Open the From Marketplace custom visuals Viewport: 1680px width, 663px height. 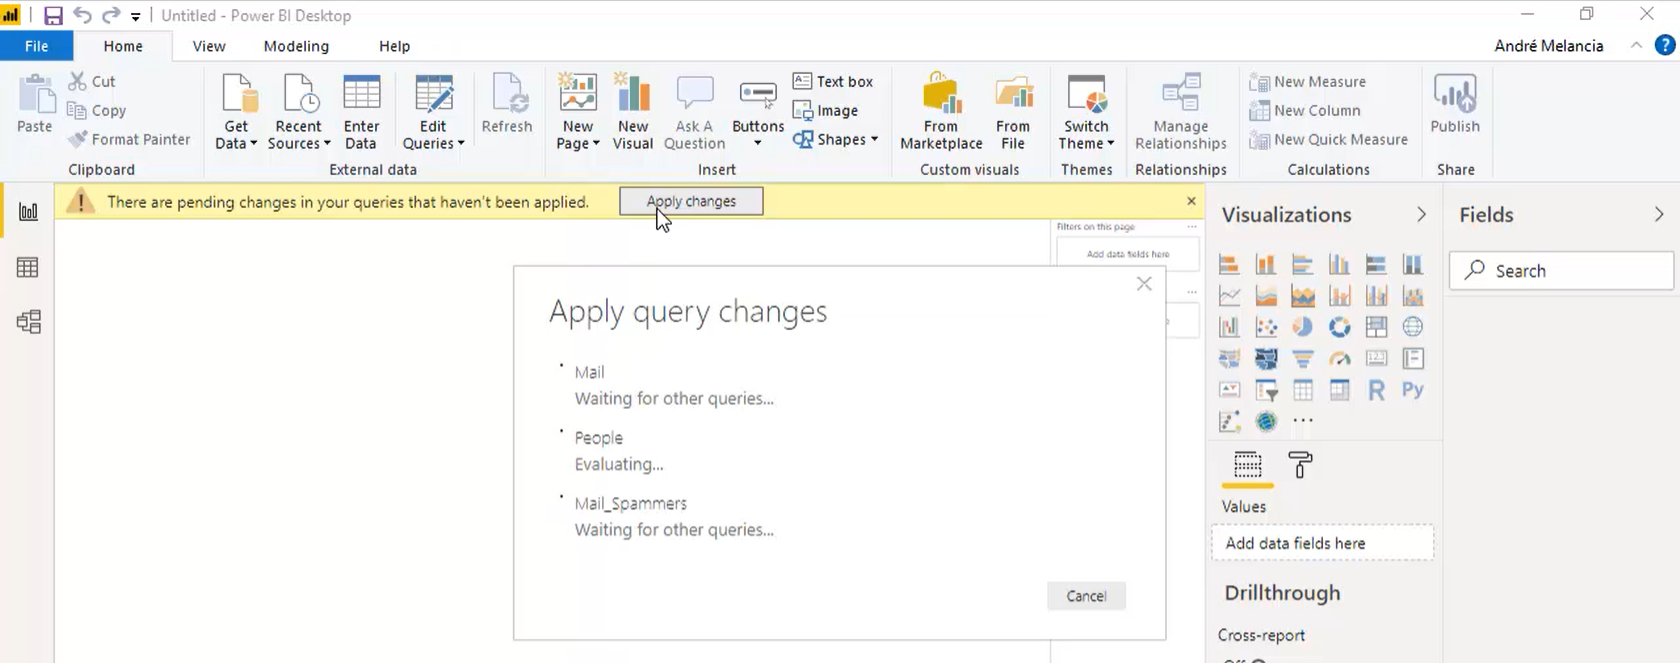941,112
